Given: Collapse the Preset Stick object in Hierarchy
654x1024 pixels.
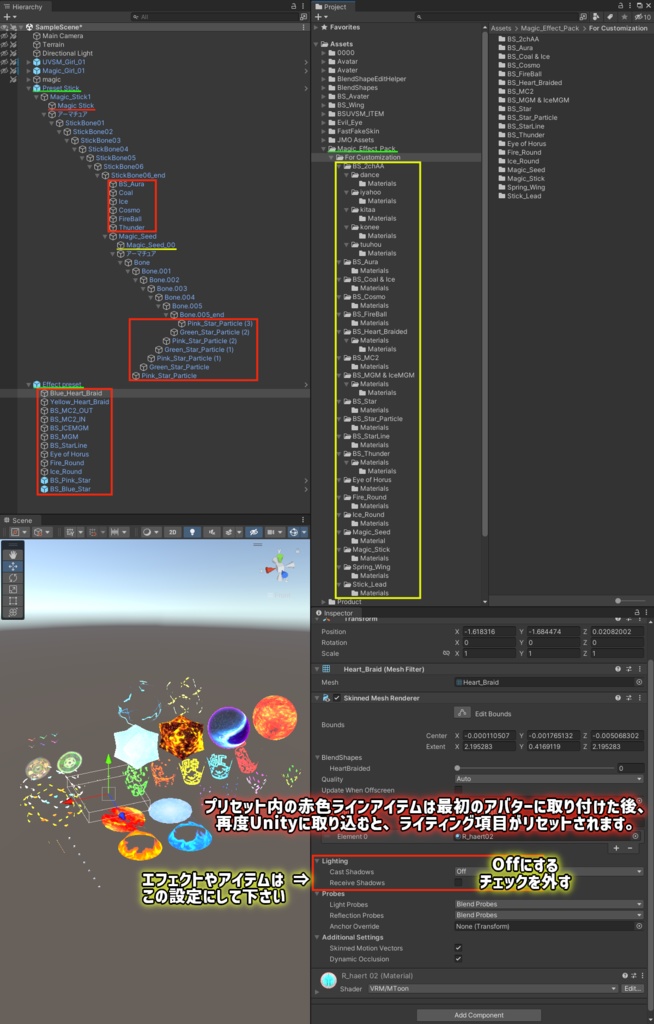Looking at the screenshot, I should 28,88.
